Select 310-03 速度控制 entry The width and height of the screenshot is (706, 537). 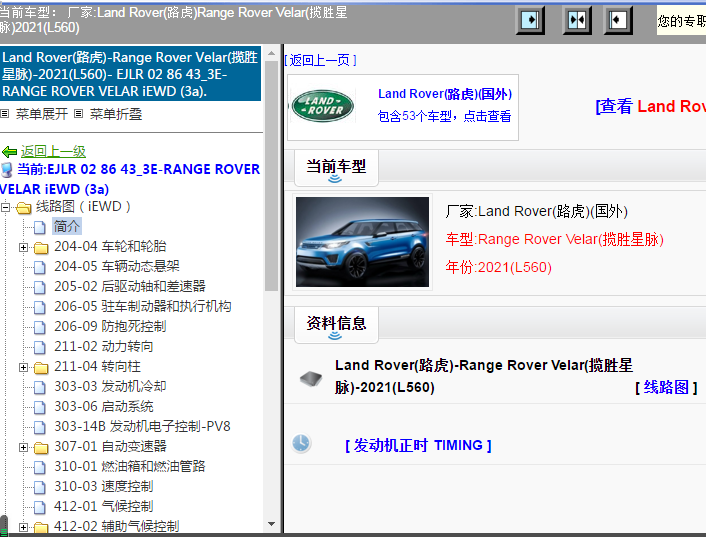pos(104,487)
